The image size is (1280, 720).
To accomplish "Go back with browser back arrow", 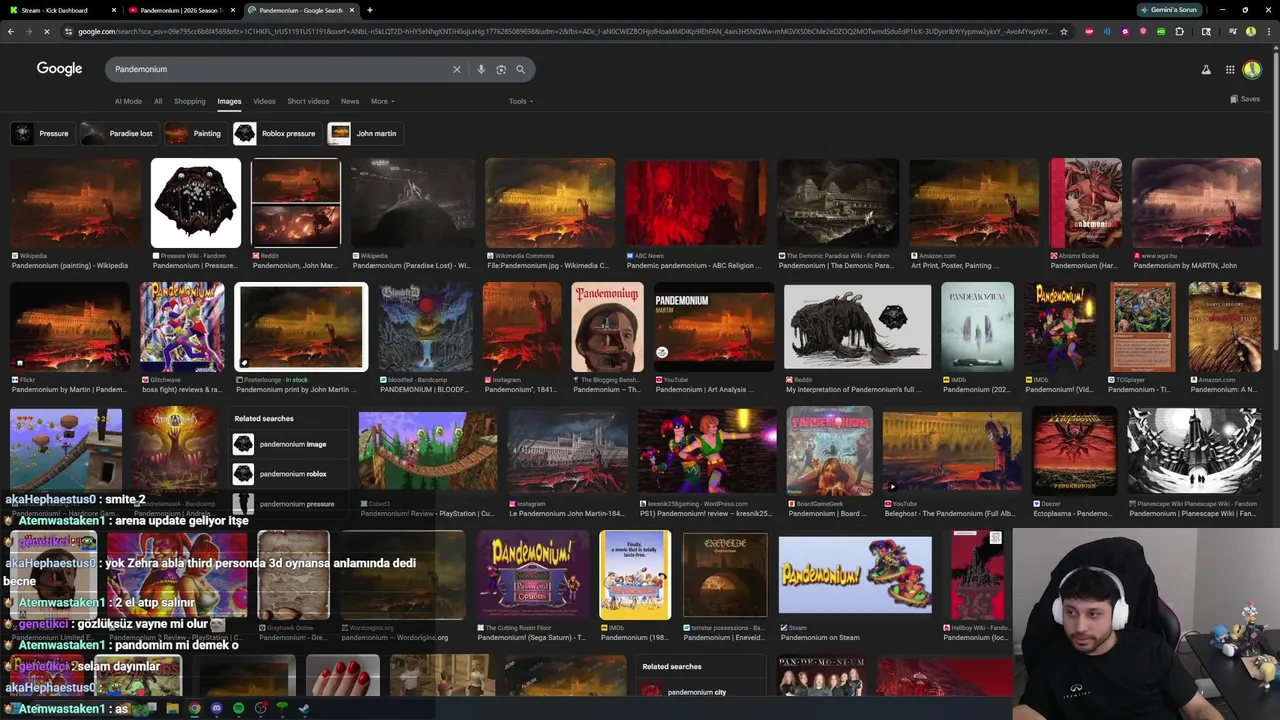I will coord(11,31).
